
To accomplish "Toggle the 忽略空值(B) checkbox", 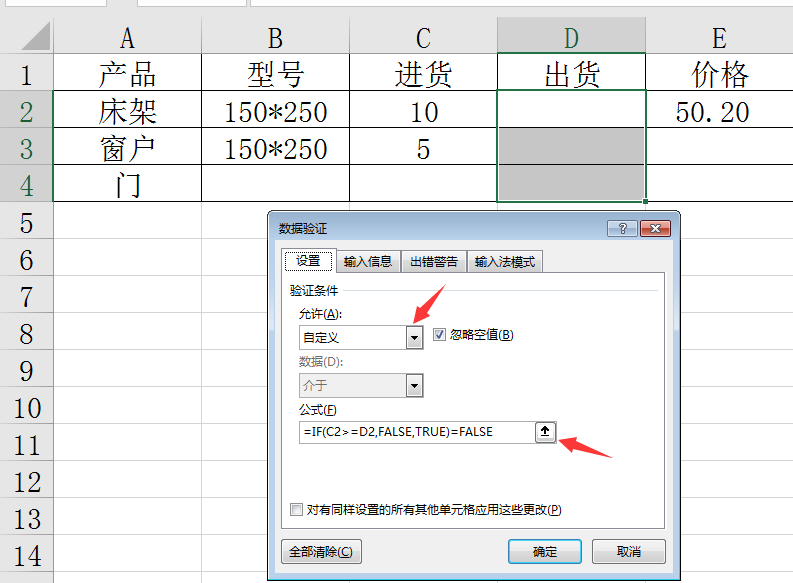I will click(x=439, y=334).
